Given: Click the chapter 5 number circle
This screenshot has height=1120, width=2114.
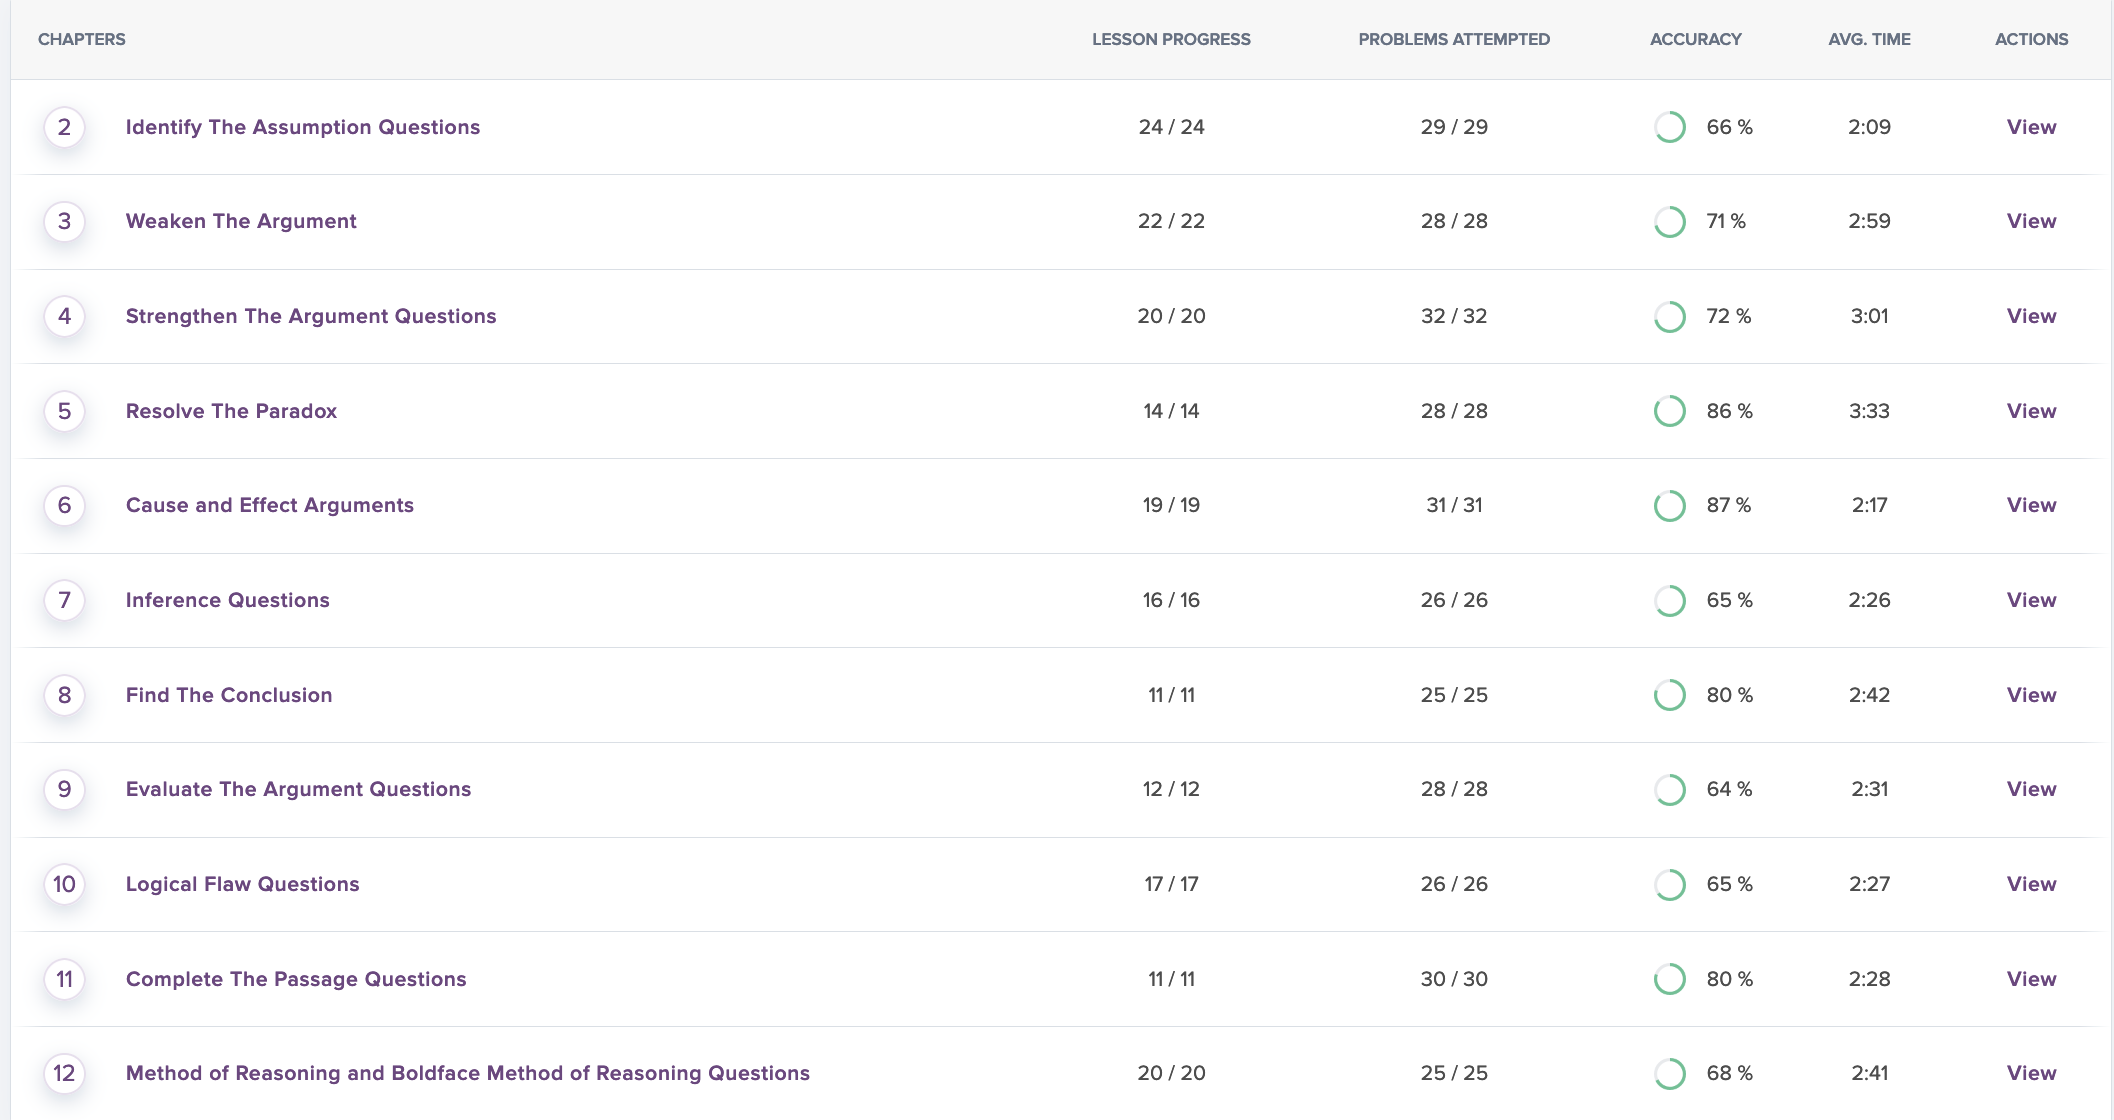Looking at the screenshot, I should click(x=65, y=411).
